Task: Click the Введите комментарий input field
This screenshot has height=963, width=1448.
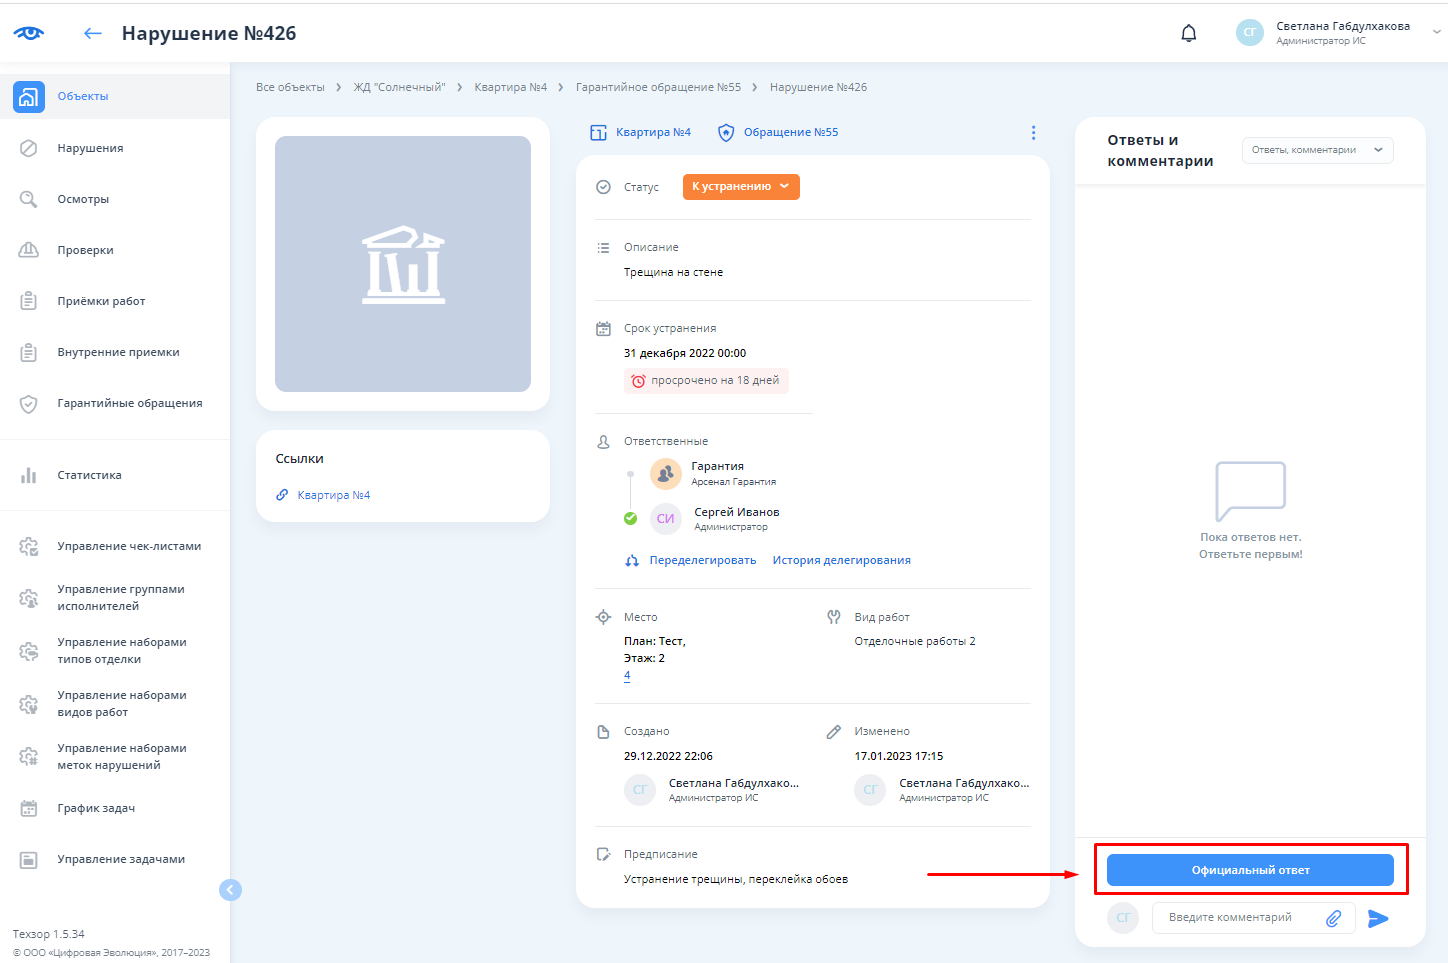Action: click(1235, 917)
